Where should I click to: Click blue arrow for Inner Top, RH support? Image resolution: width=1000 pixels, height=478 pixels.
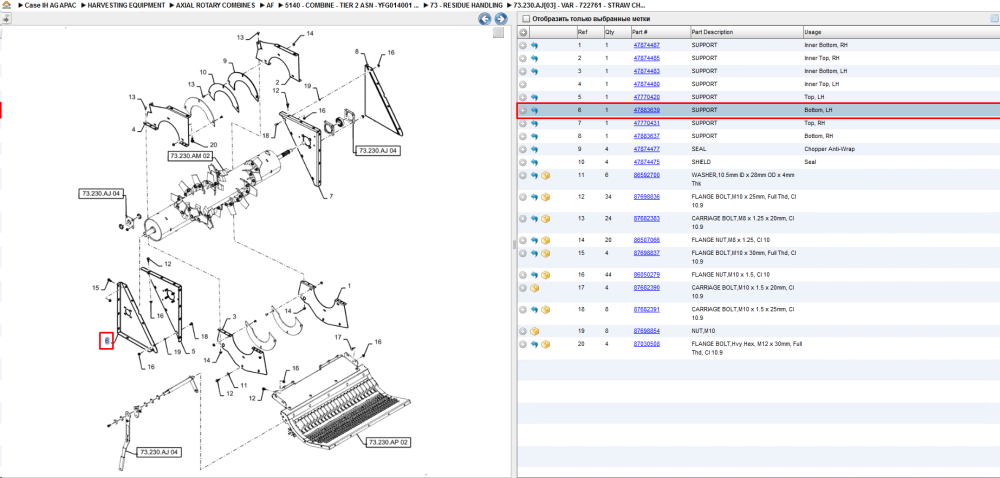534,58
